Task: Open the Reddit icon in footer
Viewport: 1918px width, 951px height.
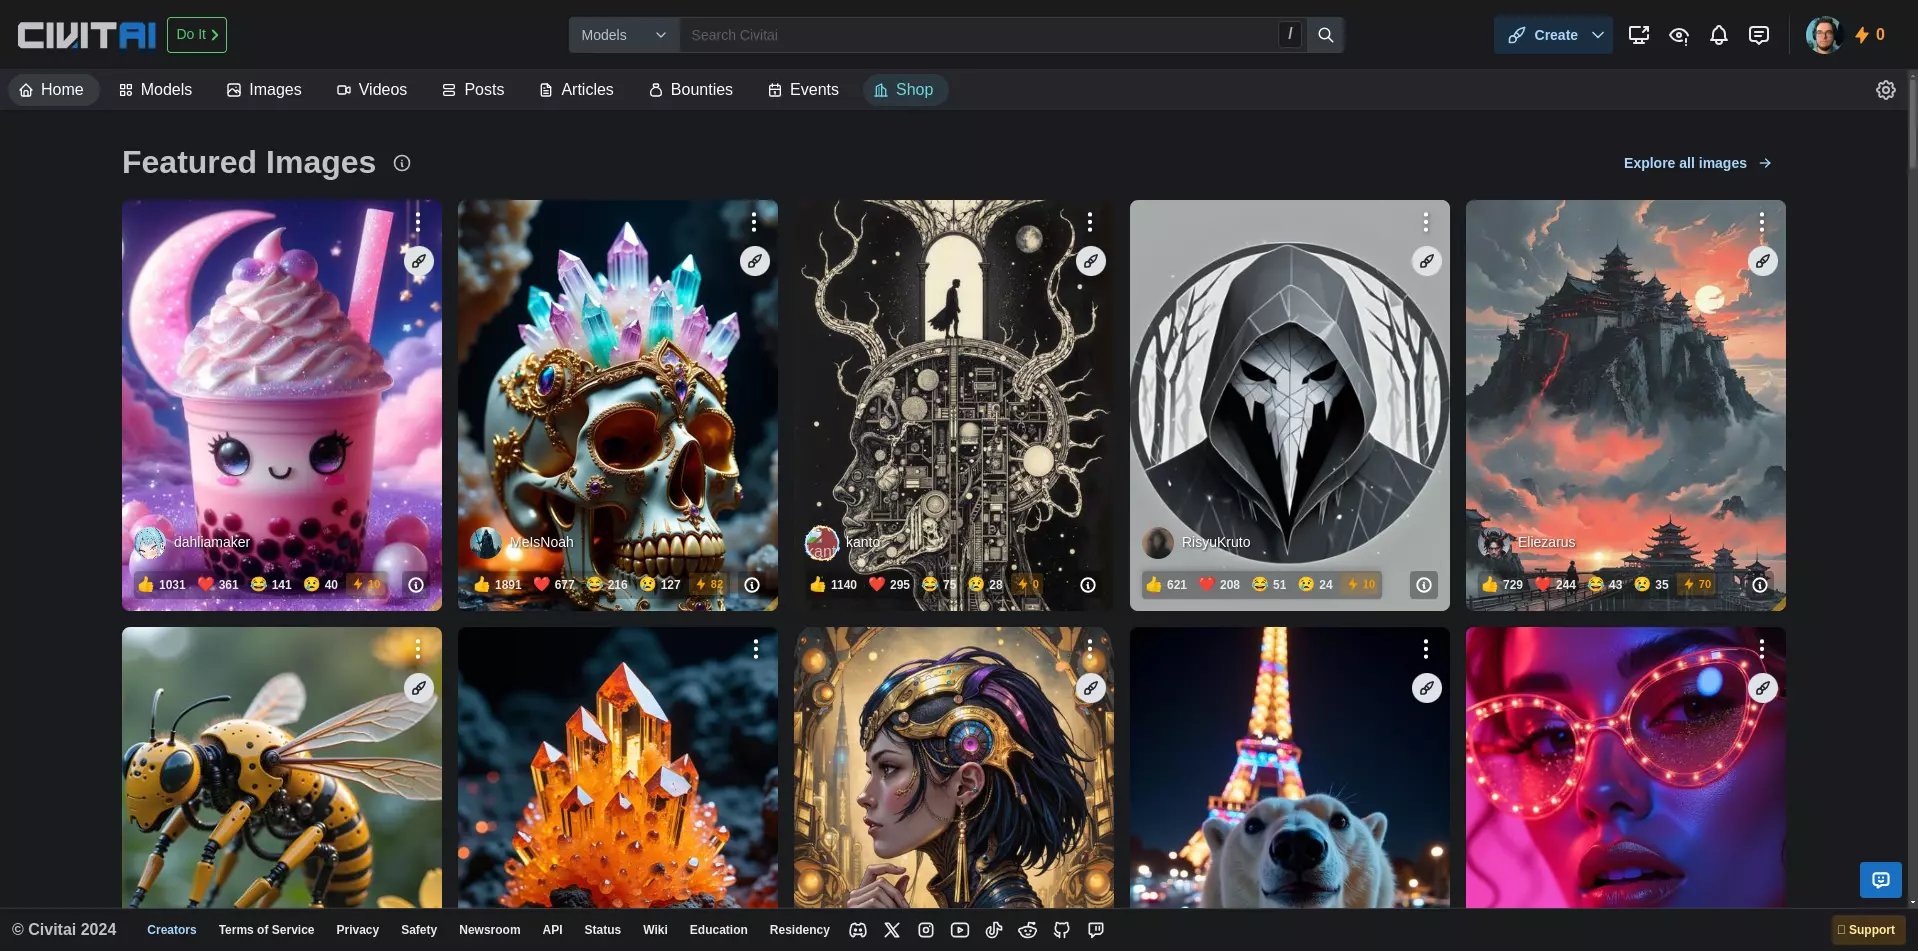Action: pyautogui.click(x=1027, y=930)
